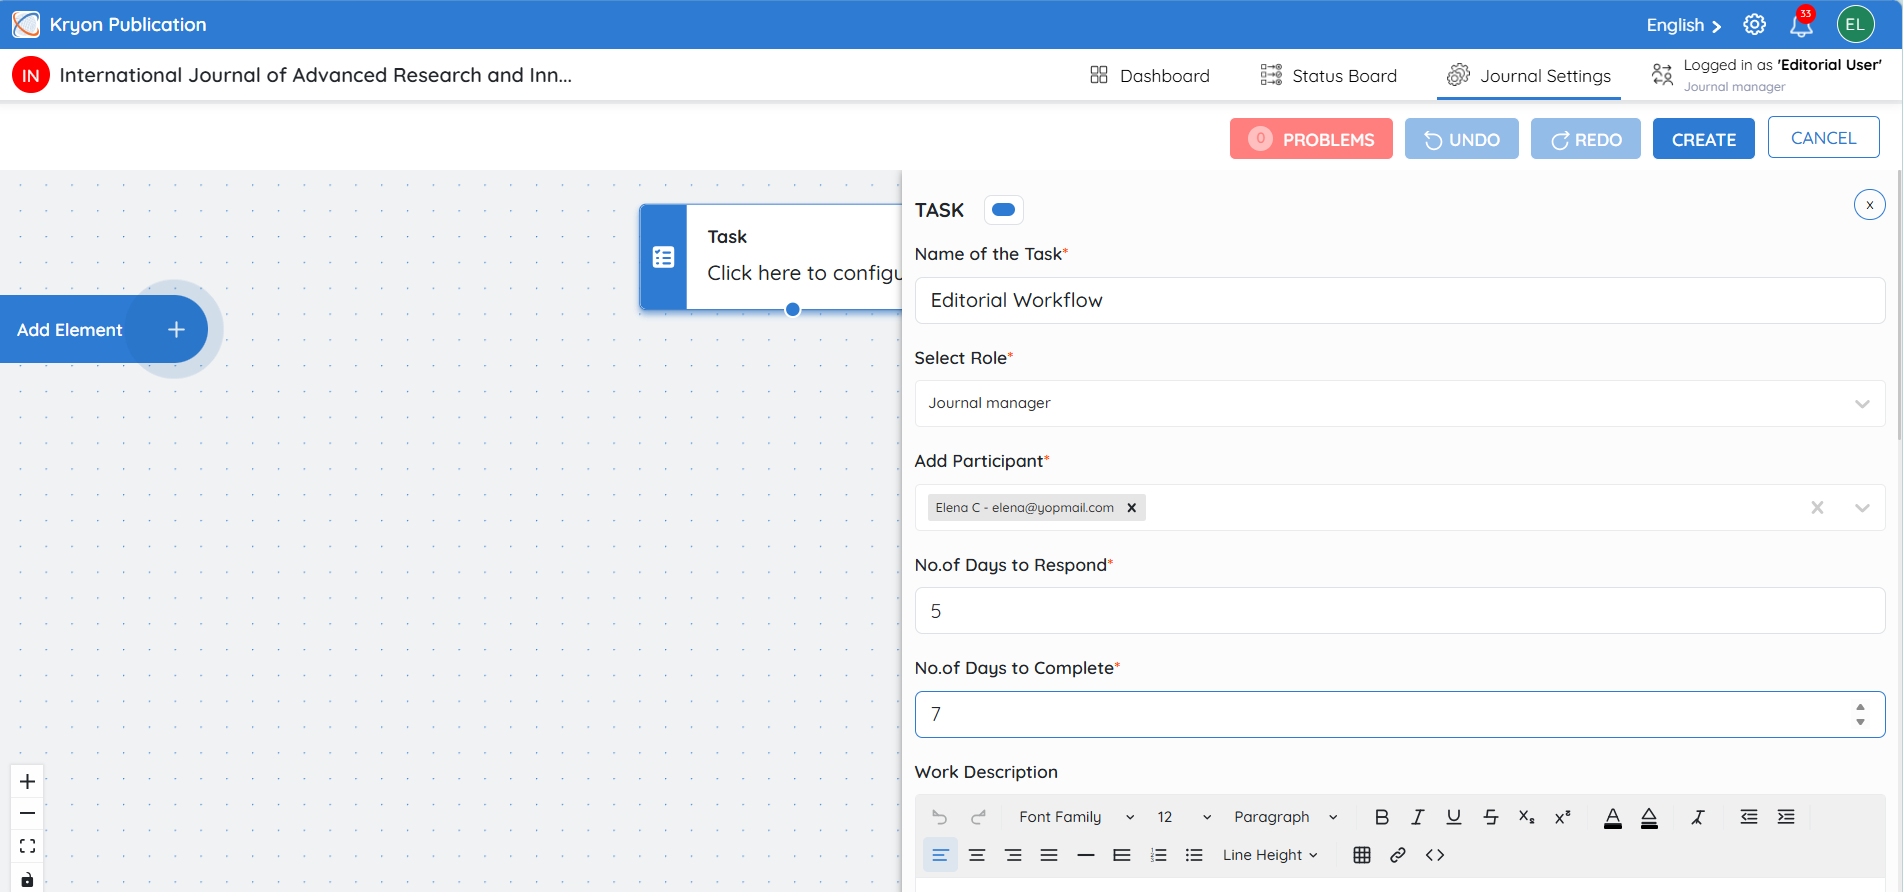Insert numbered list in editor
The width and height of the screenshot is (1903, 892).
1158,855
